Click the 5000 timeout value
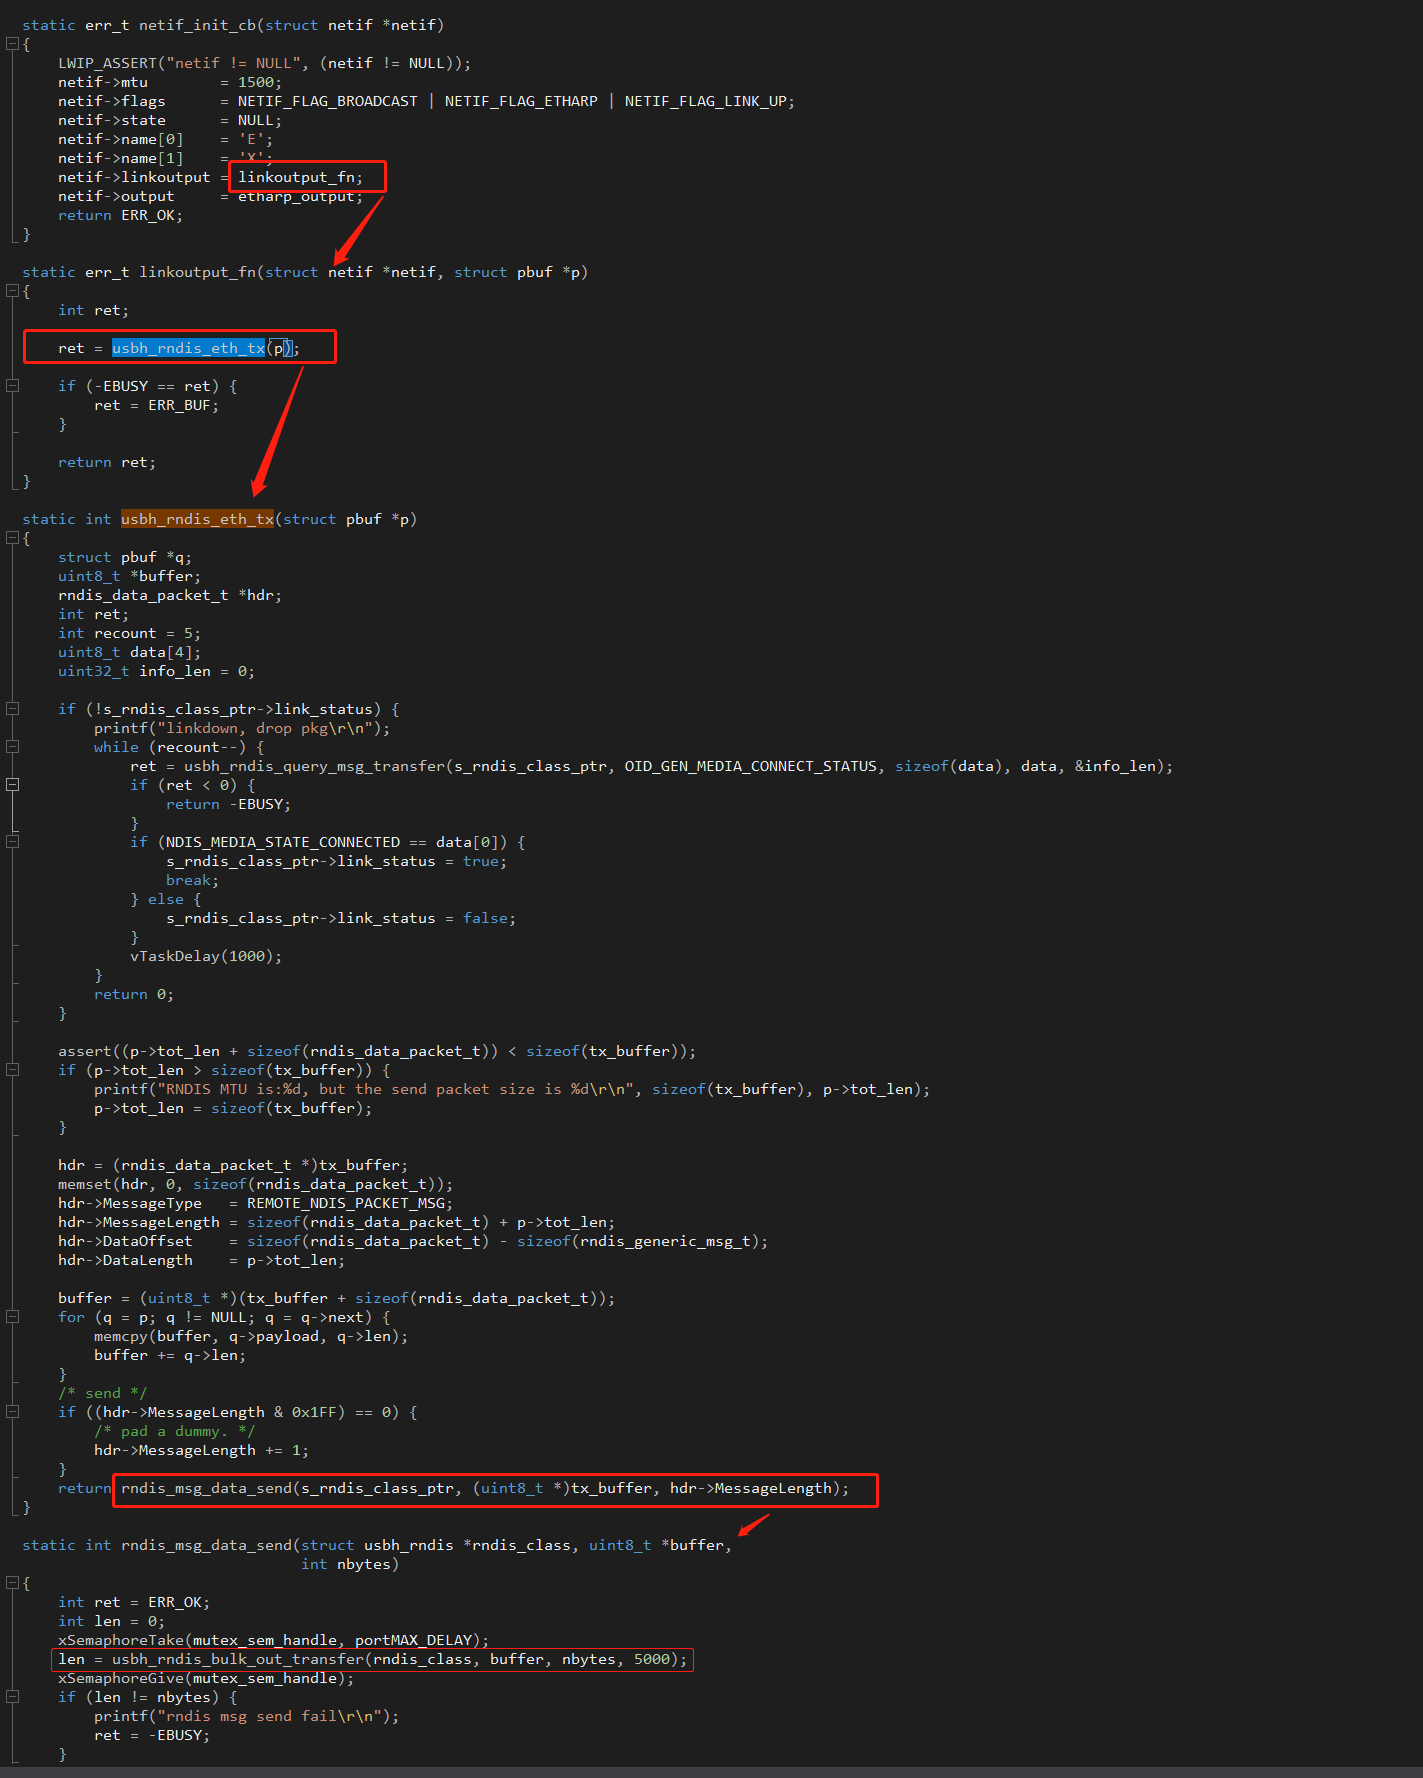The image size is (1423, 1778). click(x=652, y=1659)
